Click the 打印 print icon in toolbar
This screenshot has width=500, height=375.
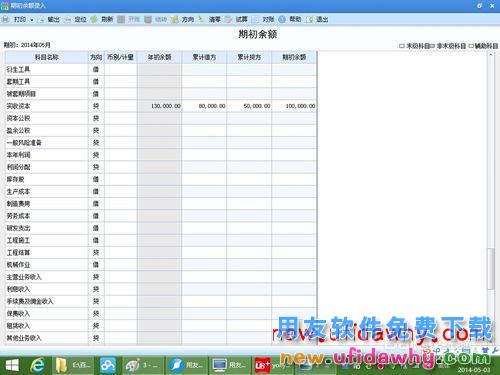point(6,20)
